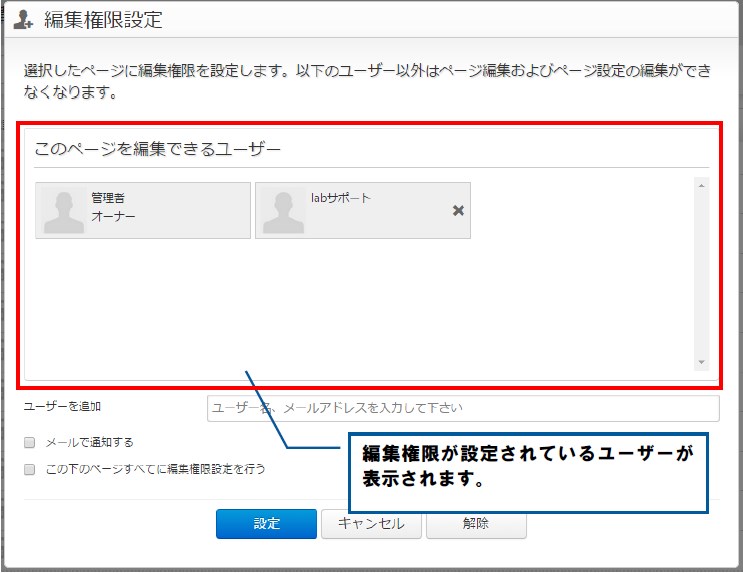
Task: Remove the labサポート user with the X icon
Action: click(x=458, y=210)
